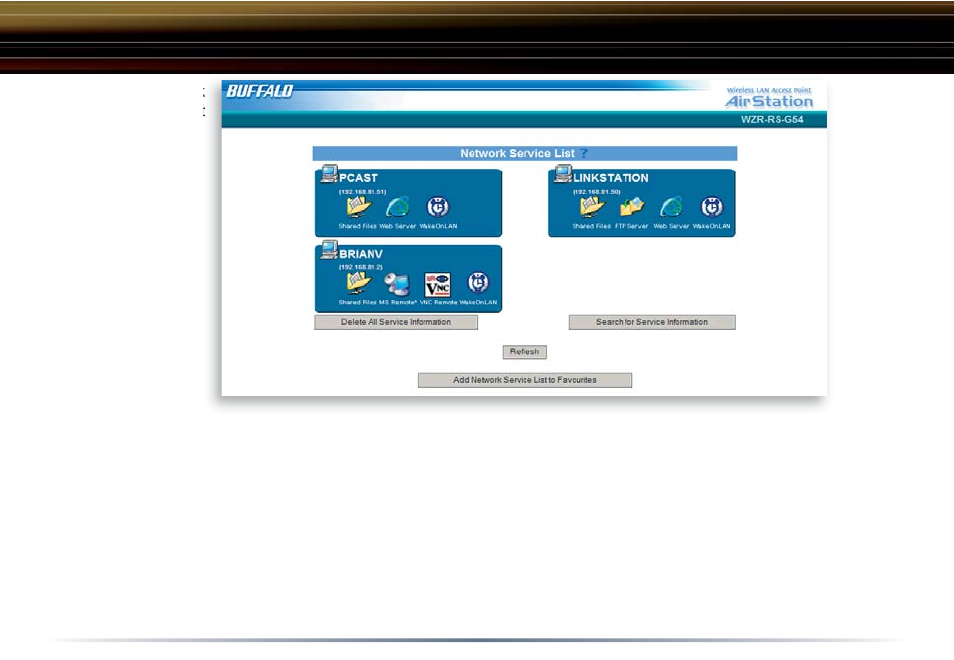This screenshot has width=954, height=660.
Task: Click BRIANV IP address 192.168.81.2
Action: (x=361, y=267)
